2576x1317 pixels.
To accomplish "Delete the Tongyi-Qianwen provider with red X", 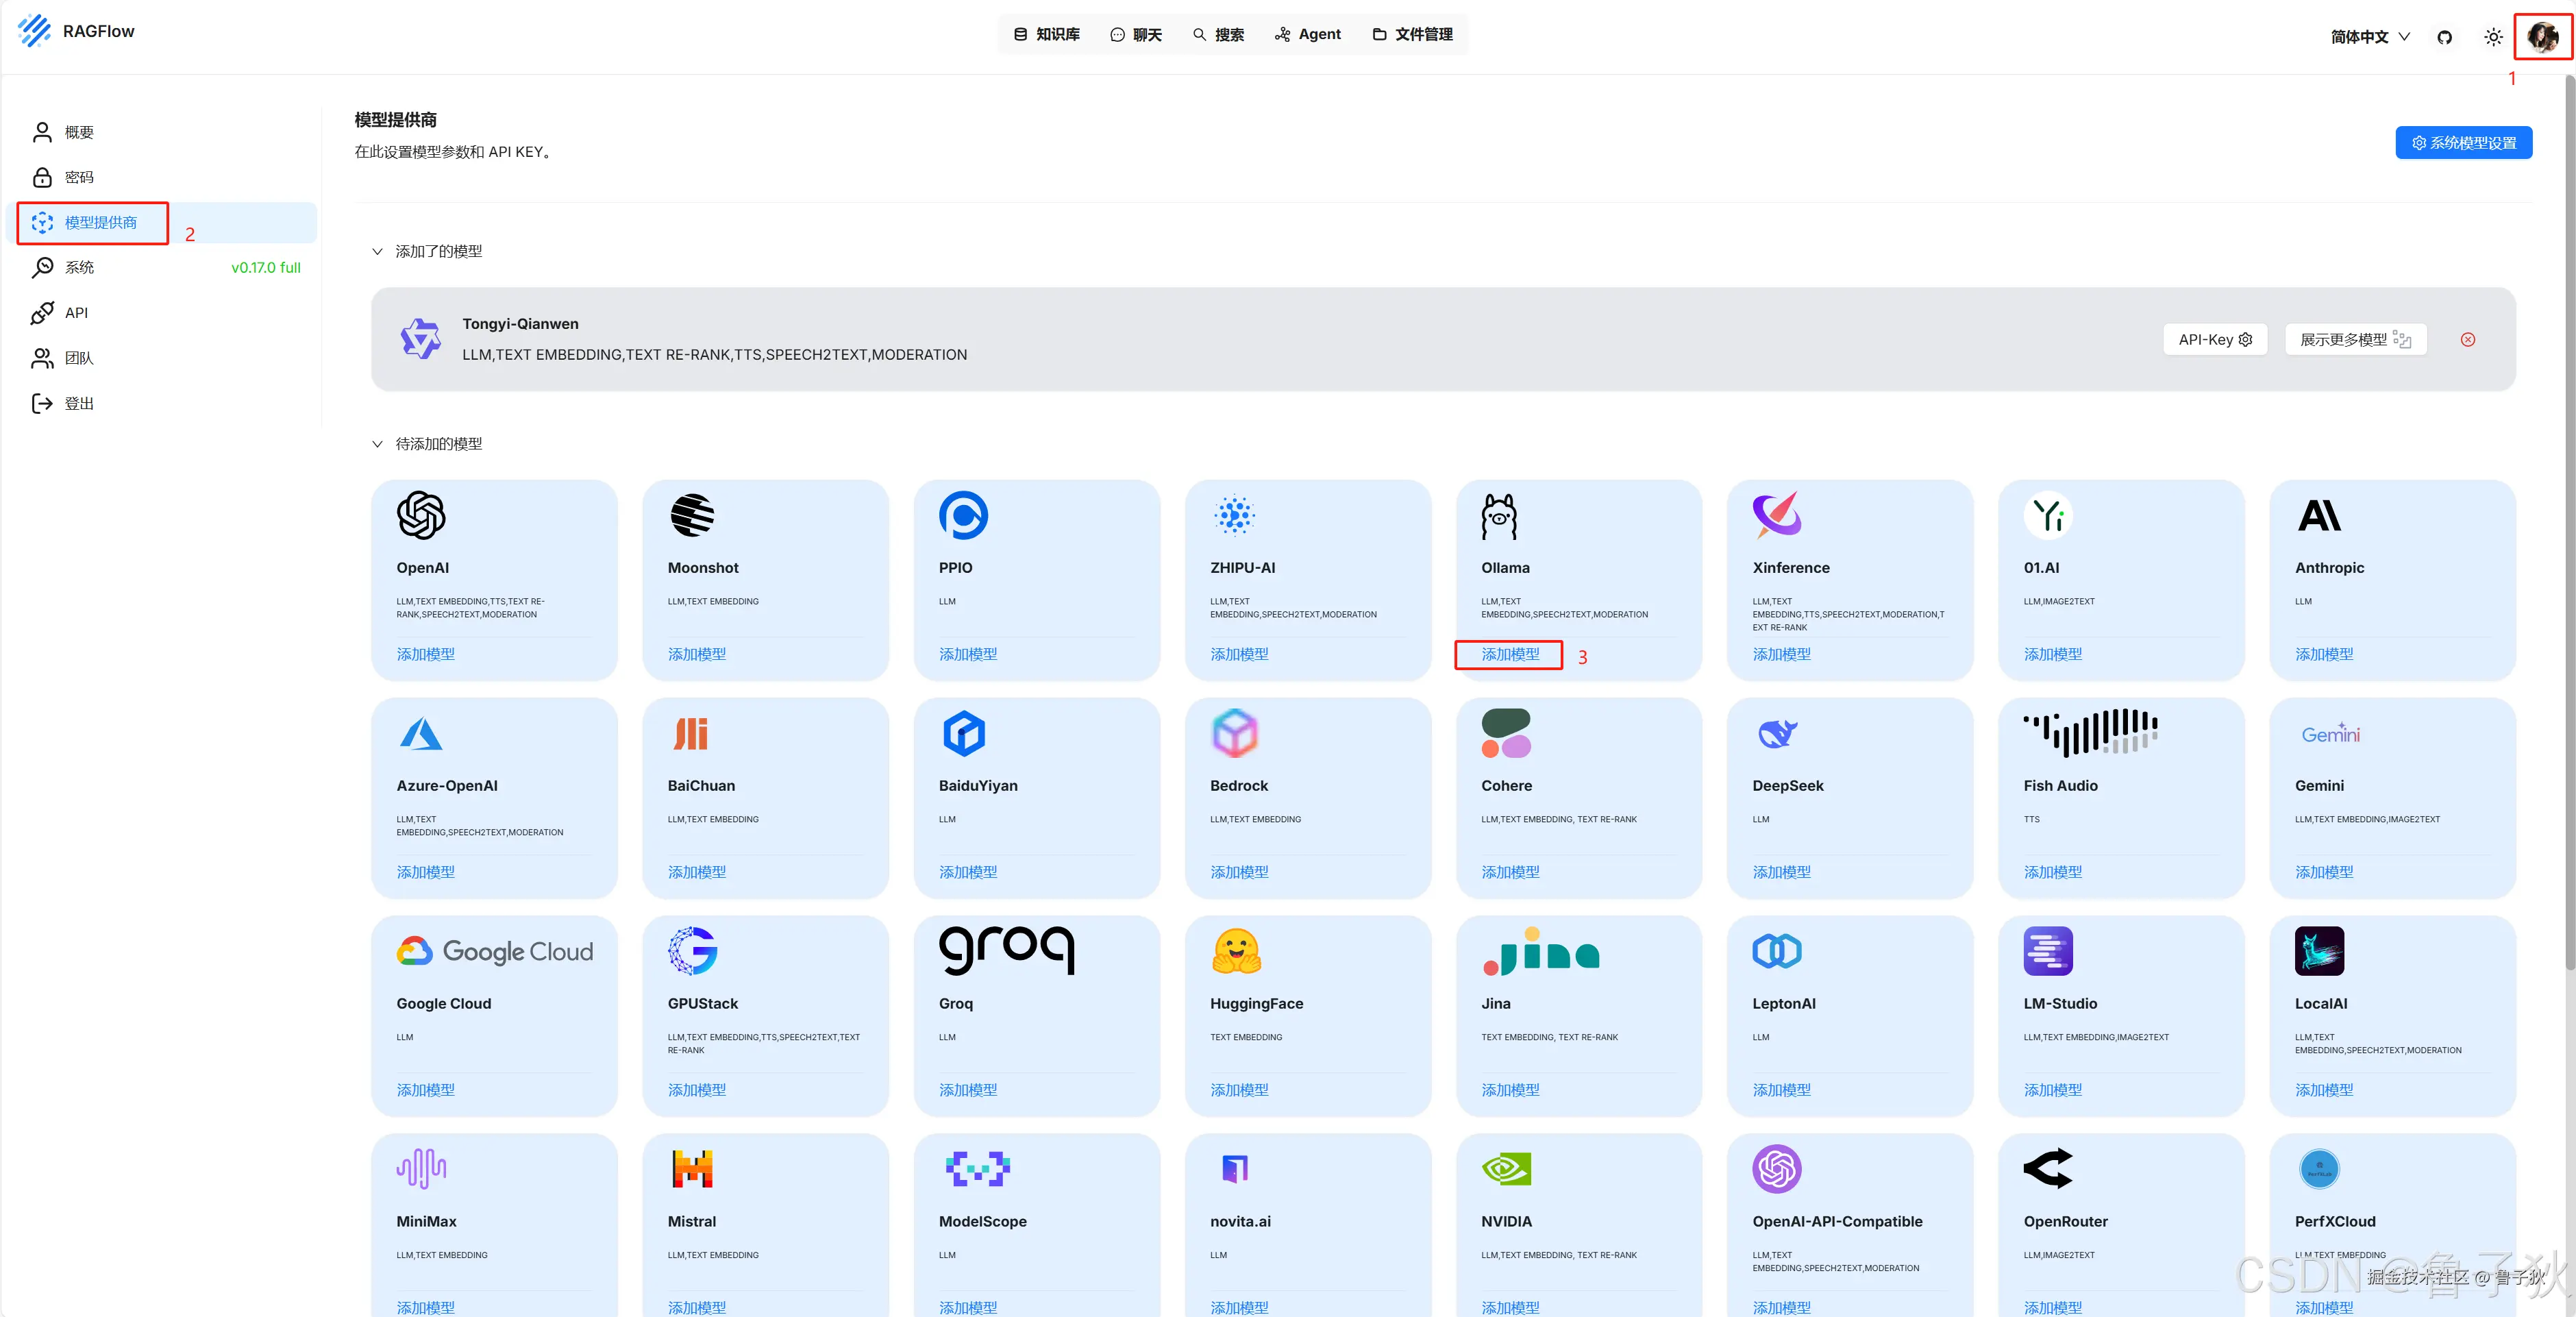I will pyautogui.click(x=2467, y=340).
